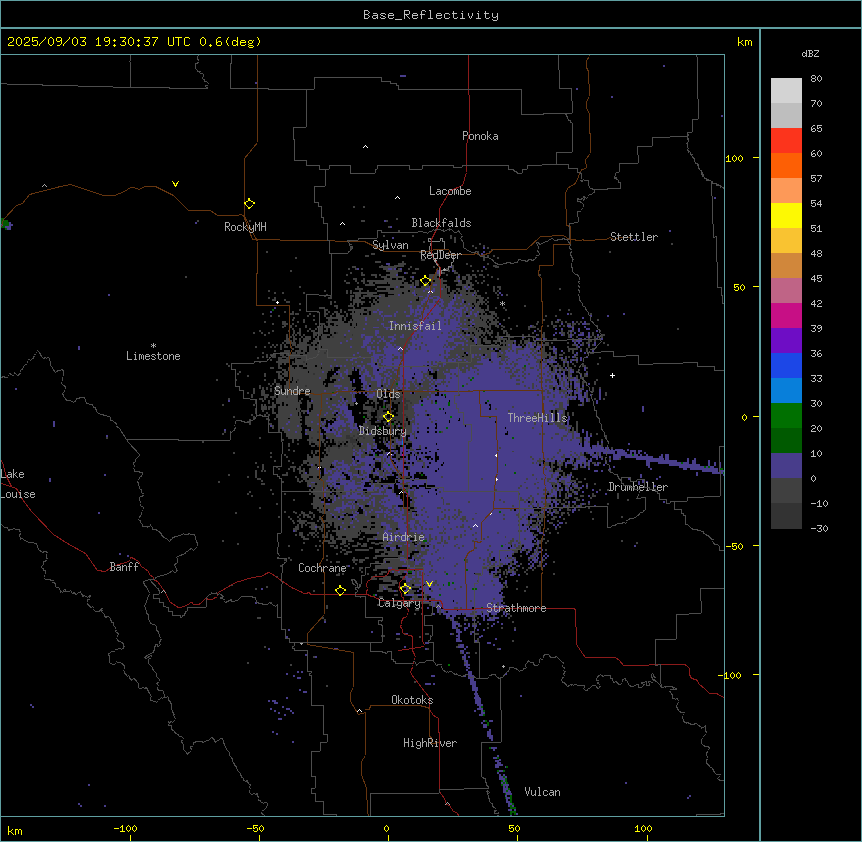The image size is (862, 842).
Task: Click the white asterisk east of Innisfail
Action: [x=502, y=303]
